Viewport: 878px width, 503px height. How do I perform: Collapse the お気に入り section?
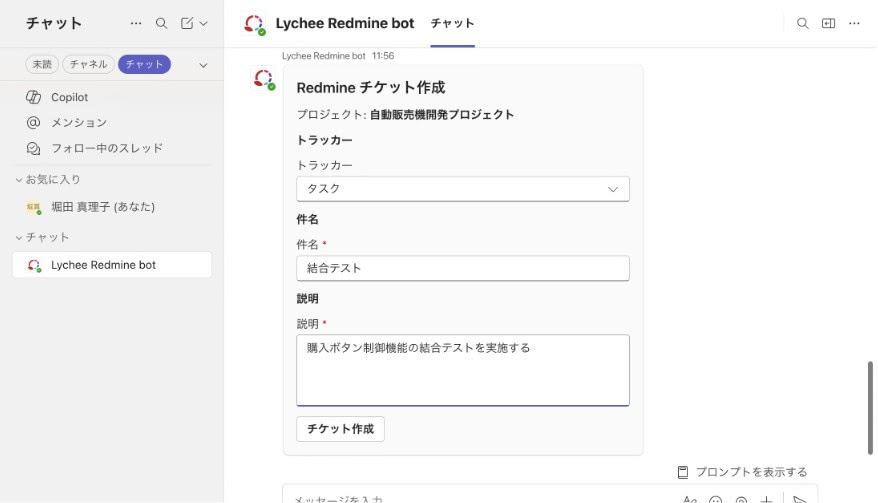[x=48, y=179]
